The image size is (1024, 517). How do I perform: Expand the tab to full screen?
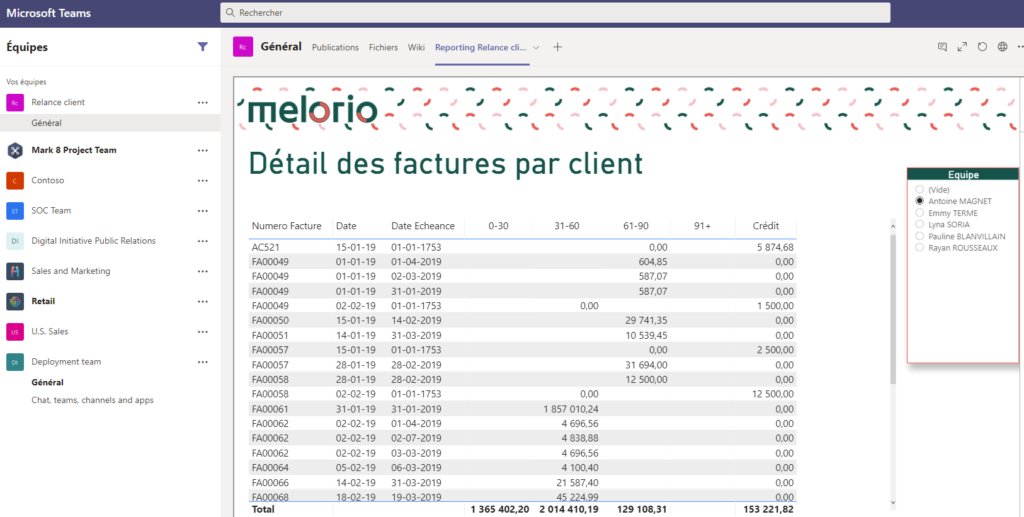[962, 47]
